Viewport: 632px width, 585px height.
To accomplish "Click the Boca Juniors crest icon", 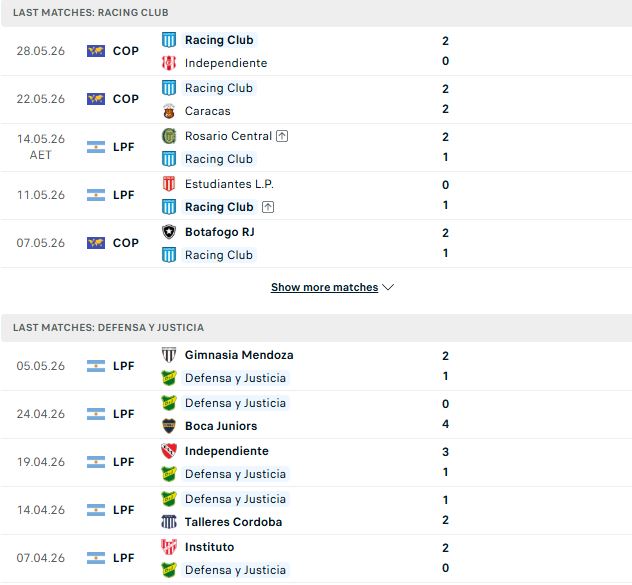I will (x=168, y=426).
